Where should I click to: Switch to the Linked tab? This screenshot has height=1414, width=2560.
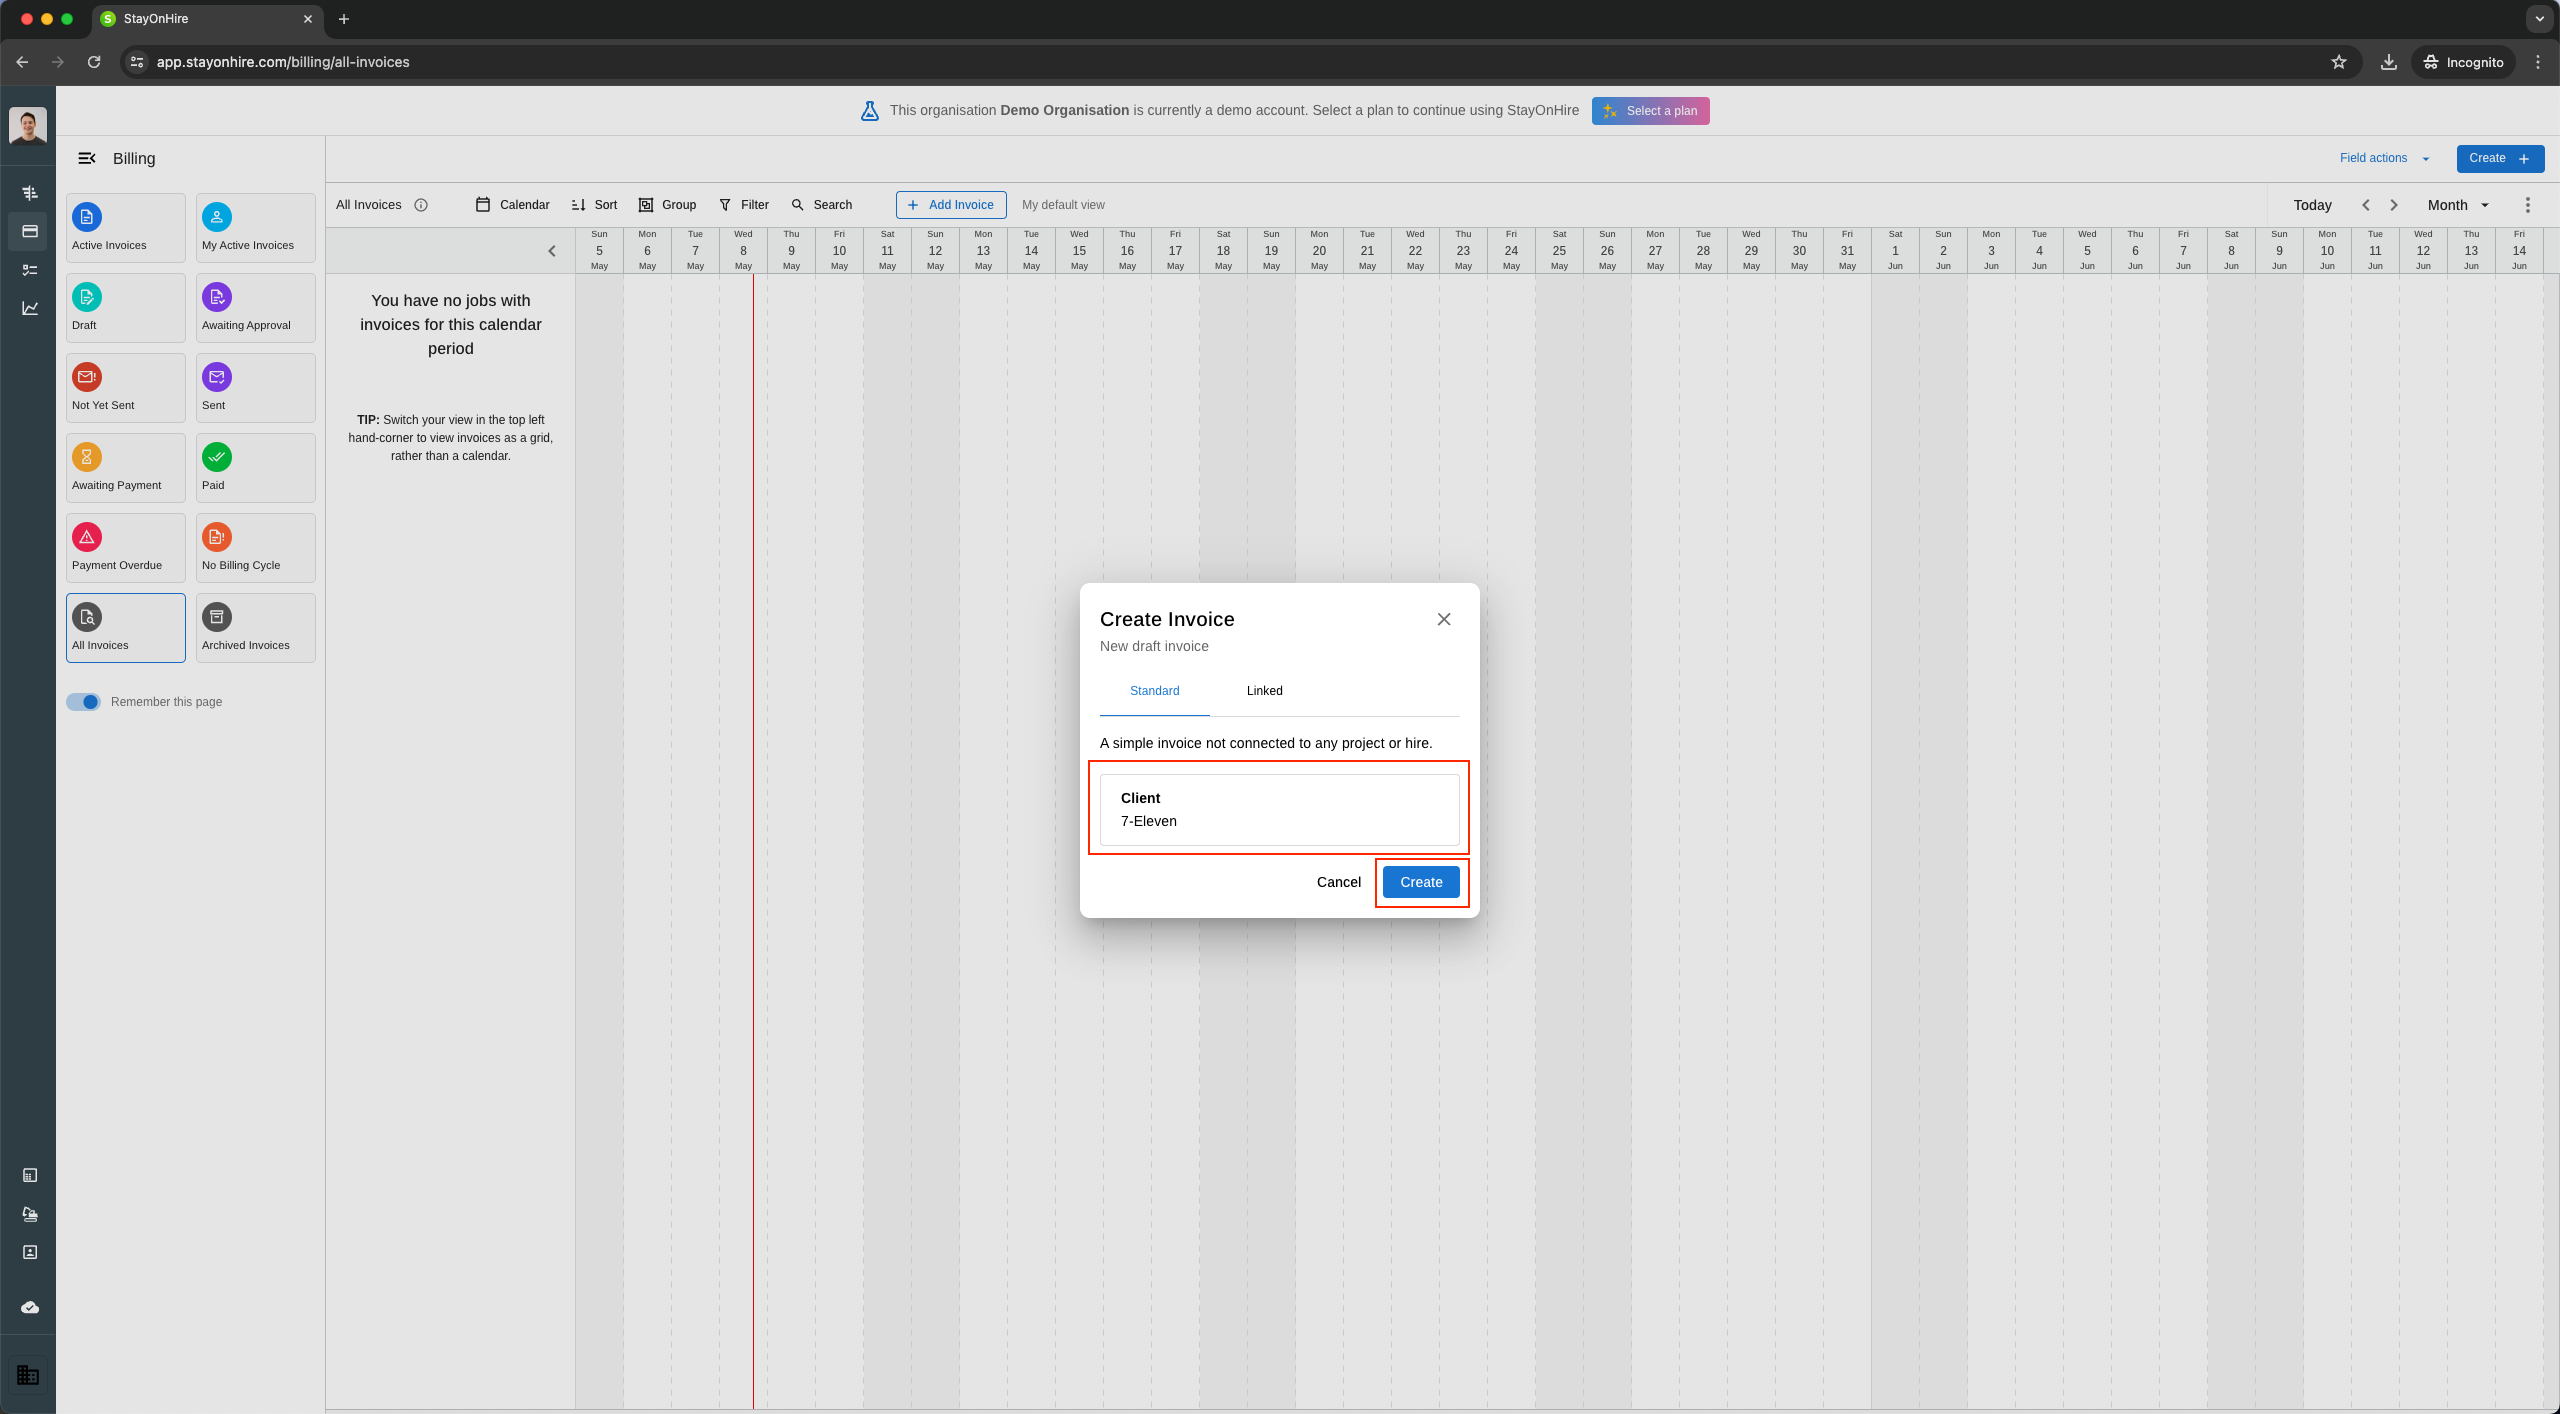(1264, 691)
